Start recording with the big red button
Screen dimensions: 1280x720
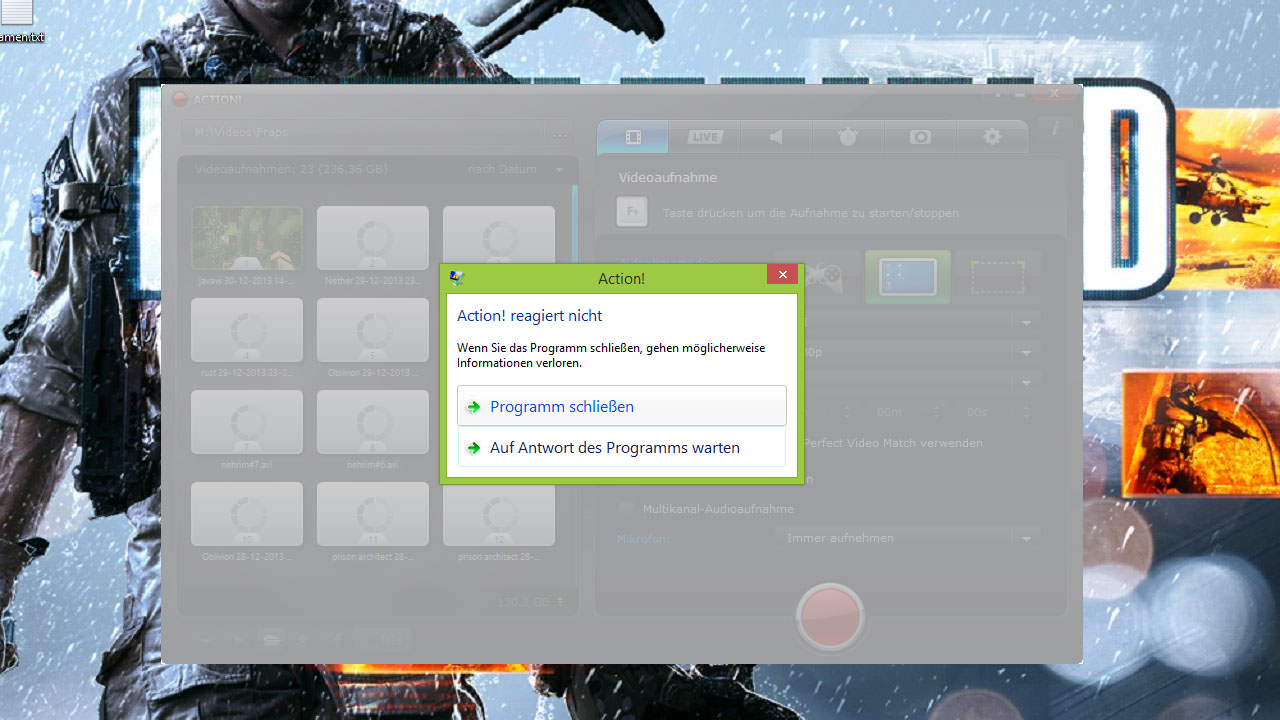pos(830,617)
